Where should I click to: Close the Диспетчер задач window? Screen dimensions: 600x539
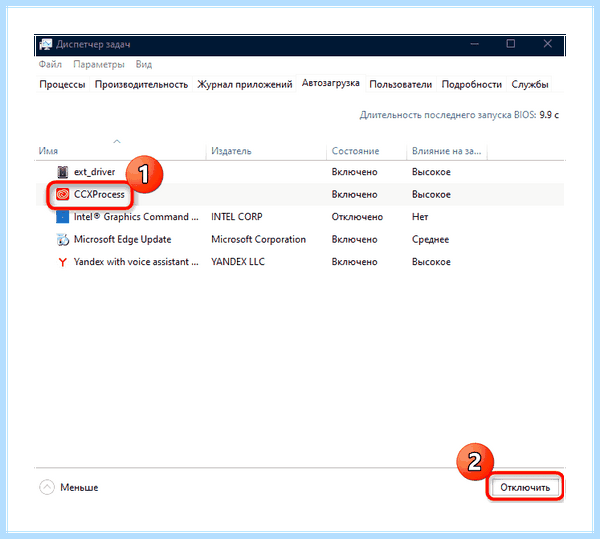point(548,44)
